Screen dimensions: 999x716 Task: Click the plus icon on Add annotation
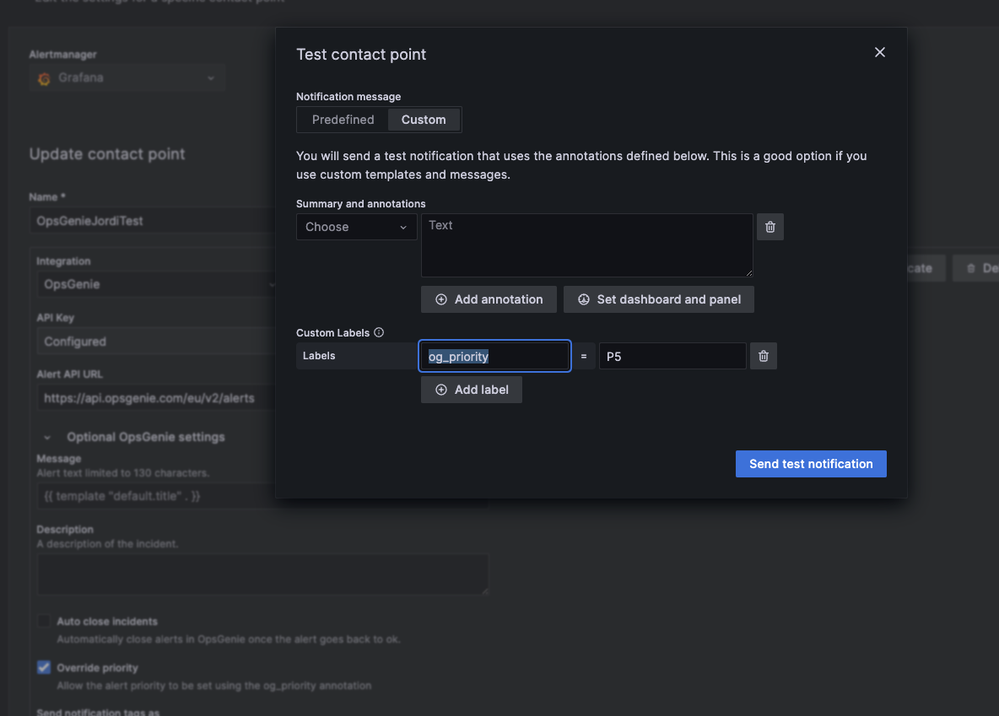coord(440,299)
